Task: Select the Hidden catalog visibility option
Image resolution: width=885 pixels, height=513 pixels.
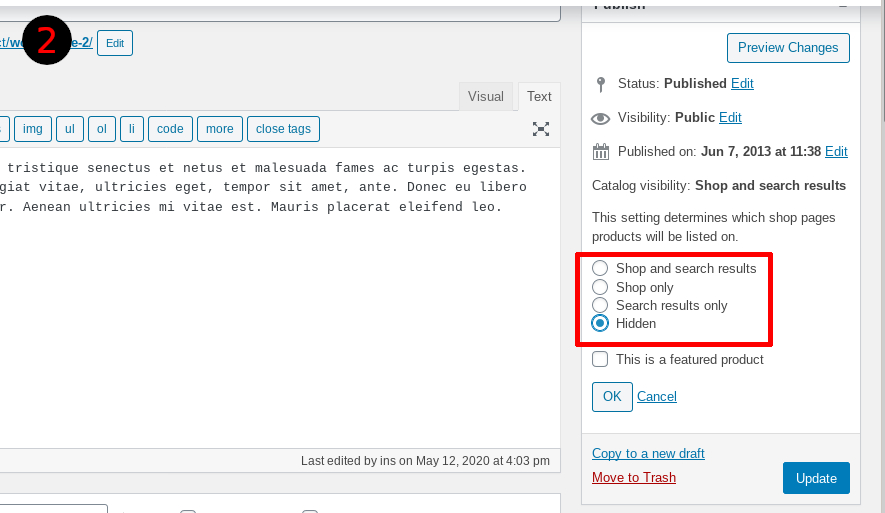Action: (600, 323)
